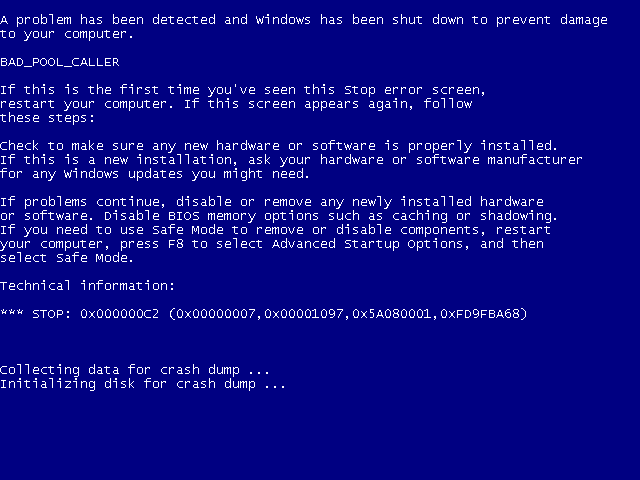Click the 'these steps:' text
Screen dimensions: 640x480
47,118
